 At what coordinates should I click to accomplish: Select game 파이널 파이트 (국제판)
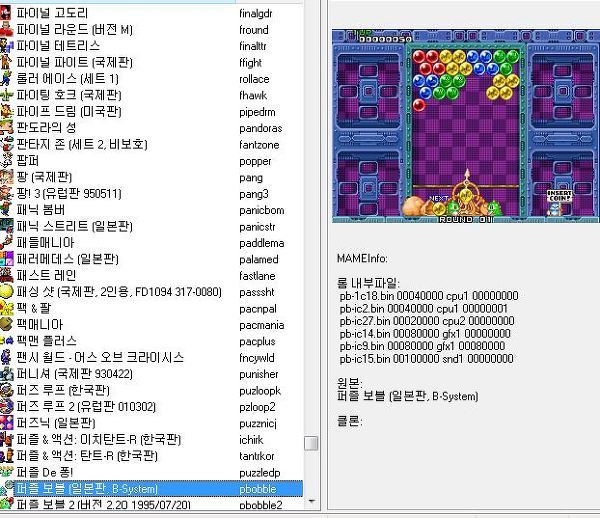coord(74,62)
